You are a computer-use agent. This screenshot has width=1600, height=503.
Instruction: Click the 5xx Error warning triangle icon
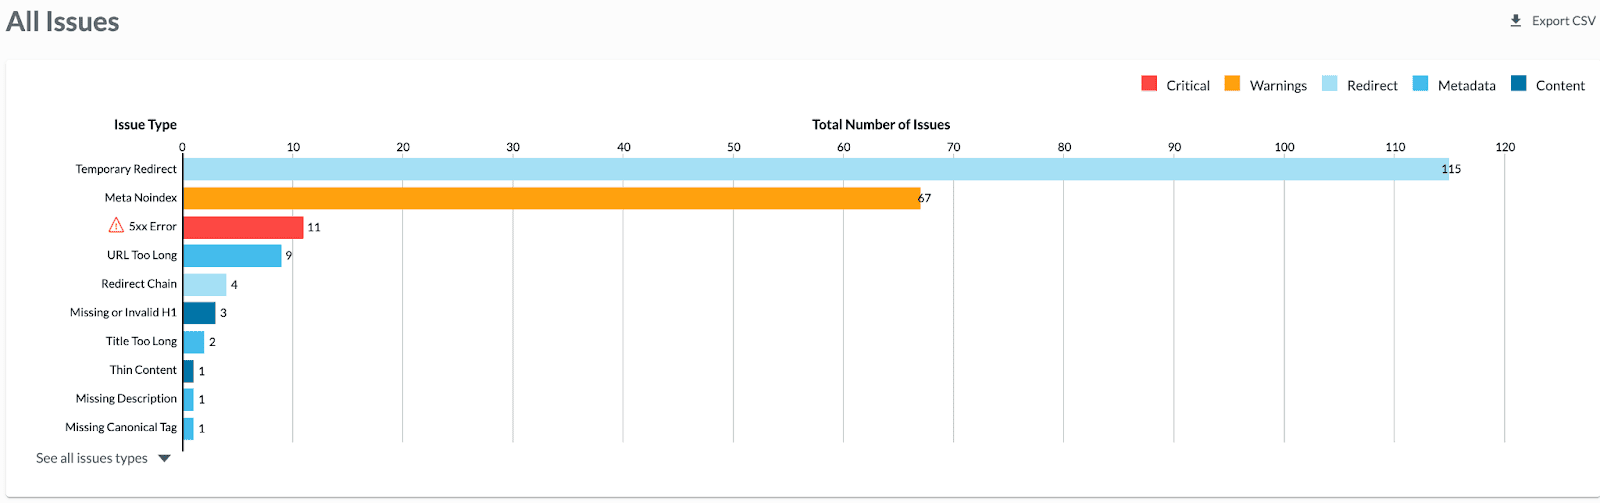pyautogui.click(x=116, y=226)
